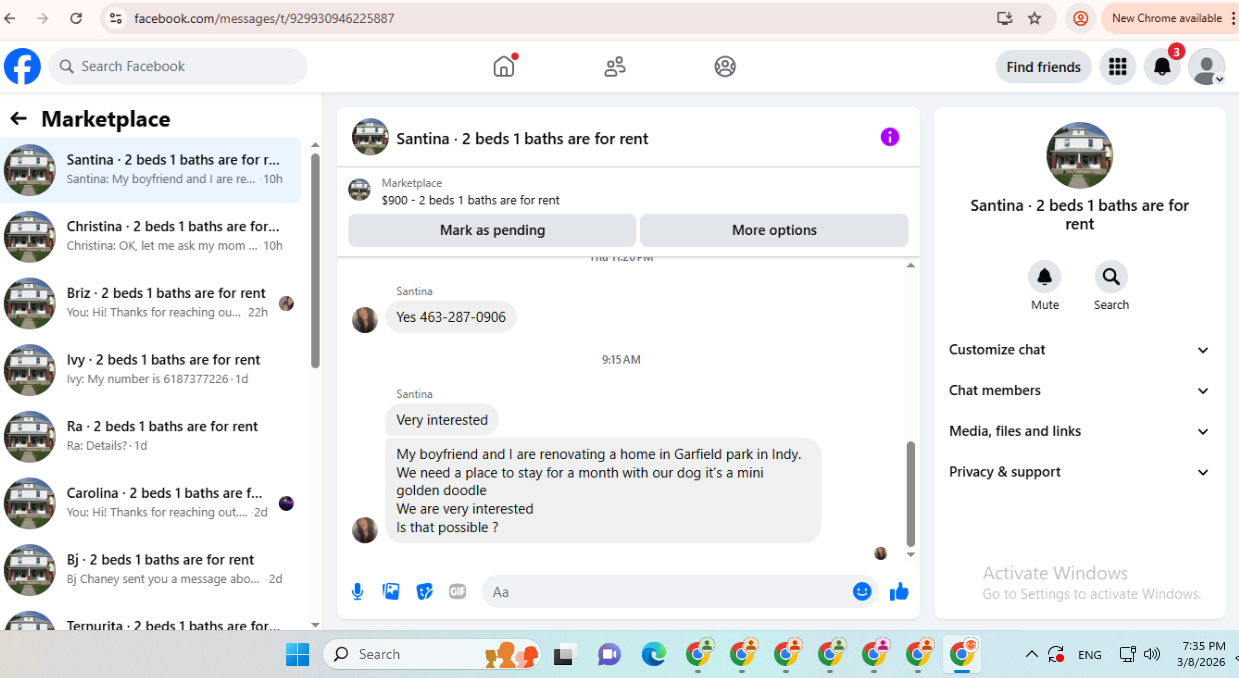Image resolution: width=1239 pixels, height=678 pixels.
Task: Open the Facebook logo home link
Action: [x=22, y=66]
